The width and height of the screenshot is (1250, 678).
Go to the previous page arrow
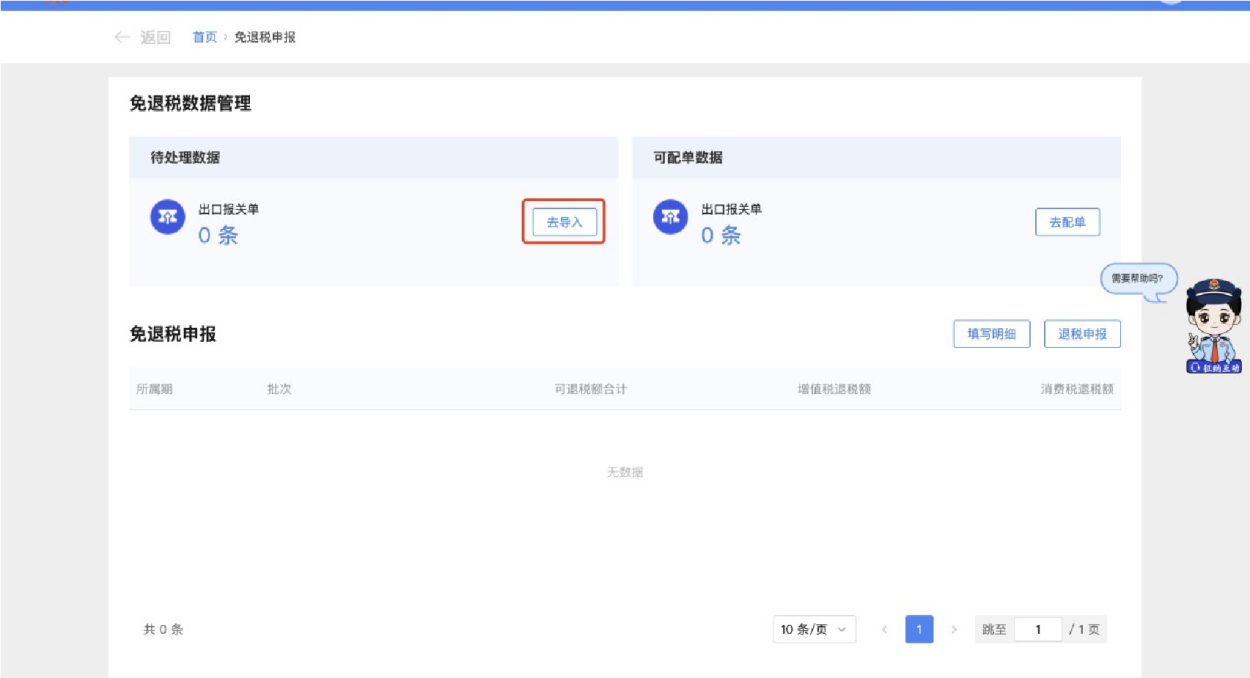point(884,629)
